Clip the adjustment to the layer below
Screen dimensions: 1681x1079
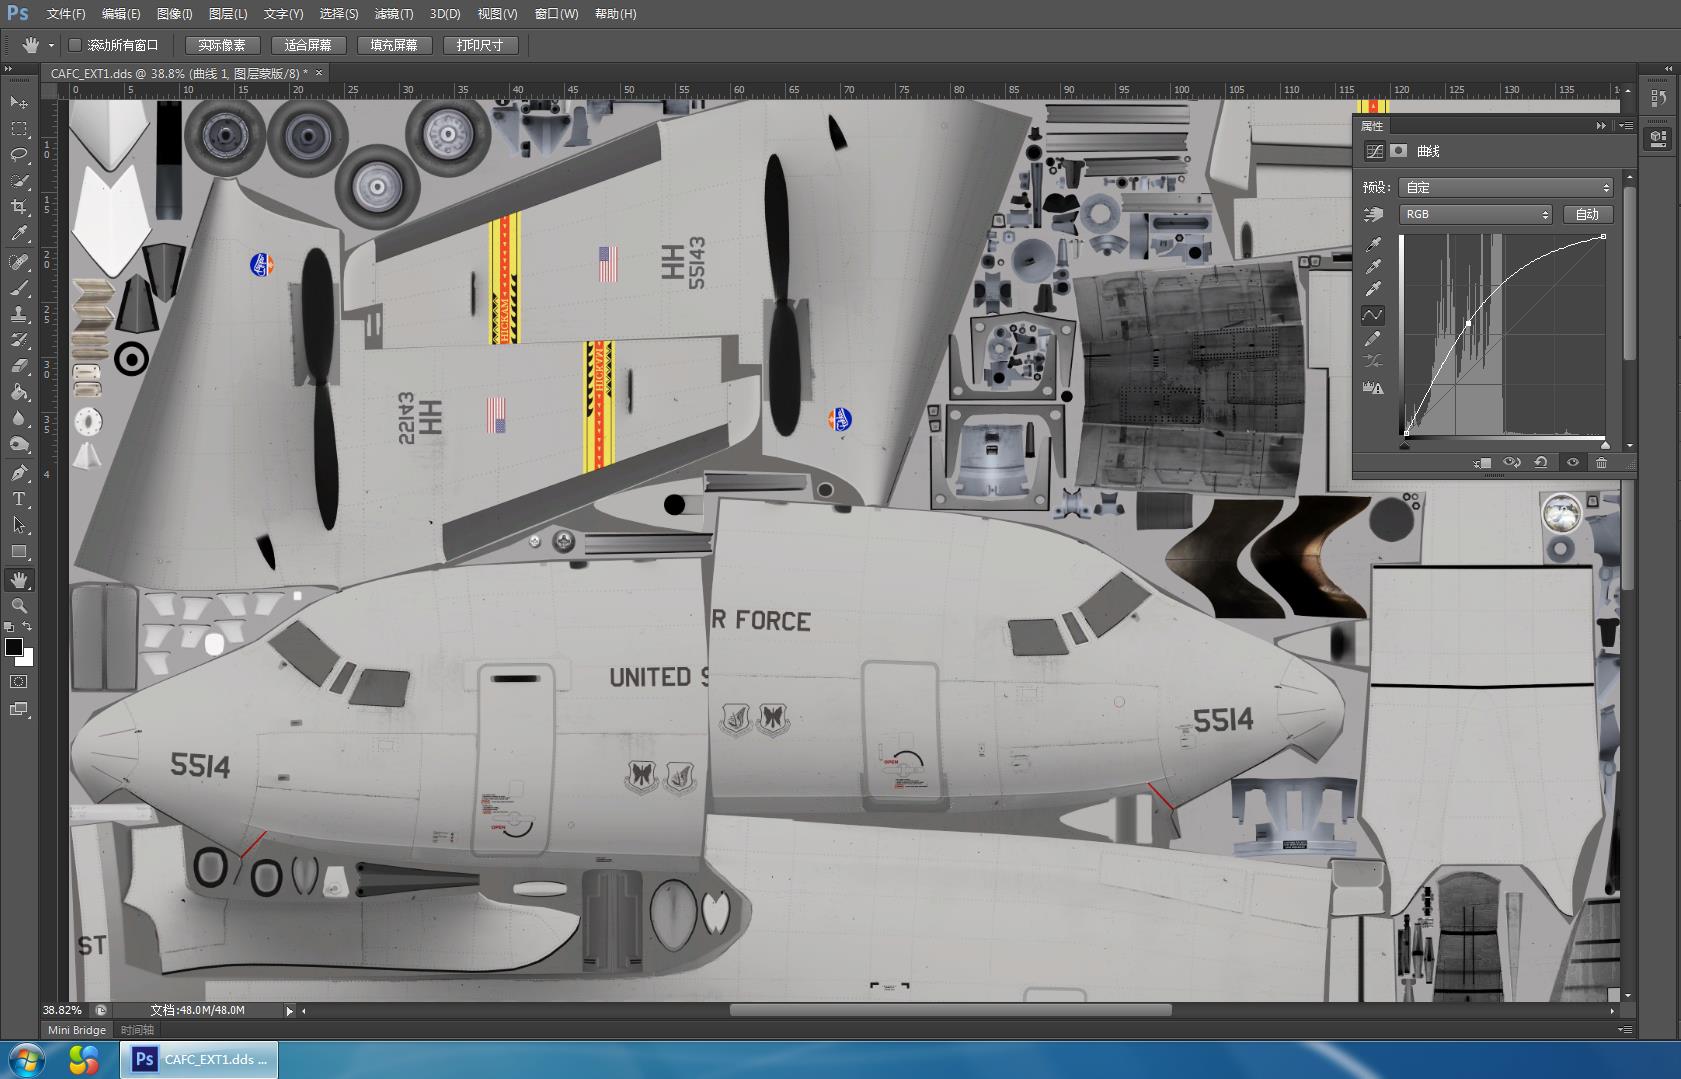coord(1483,463)
